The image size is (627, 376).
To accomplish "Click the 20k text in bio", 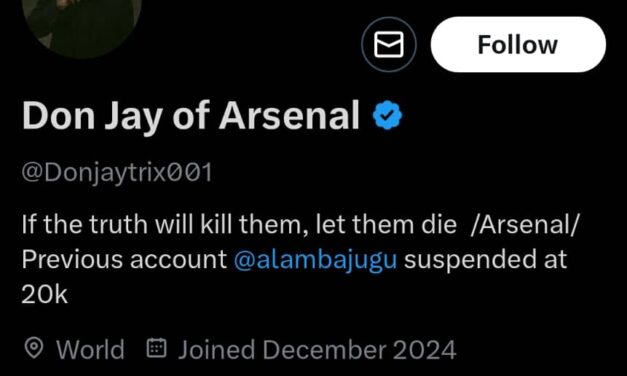I will pyautogui.click(x=44, y=295).
